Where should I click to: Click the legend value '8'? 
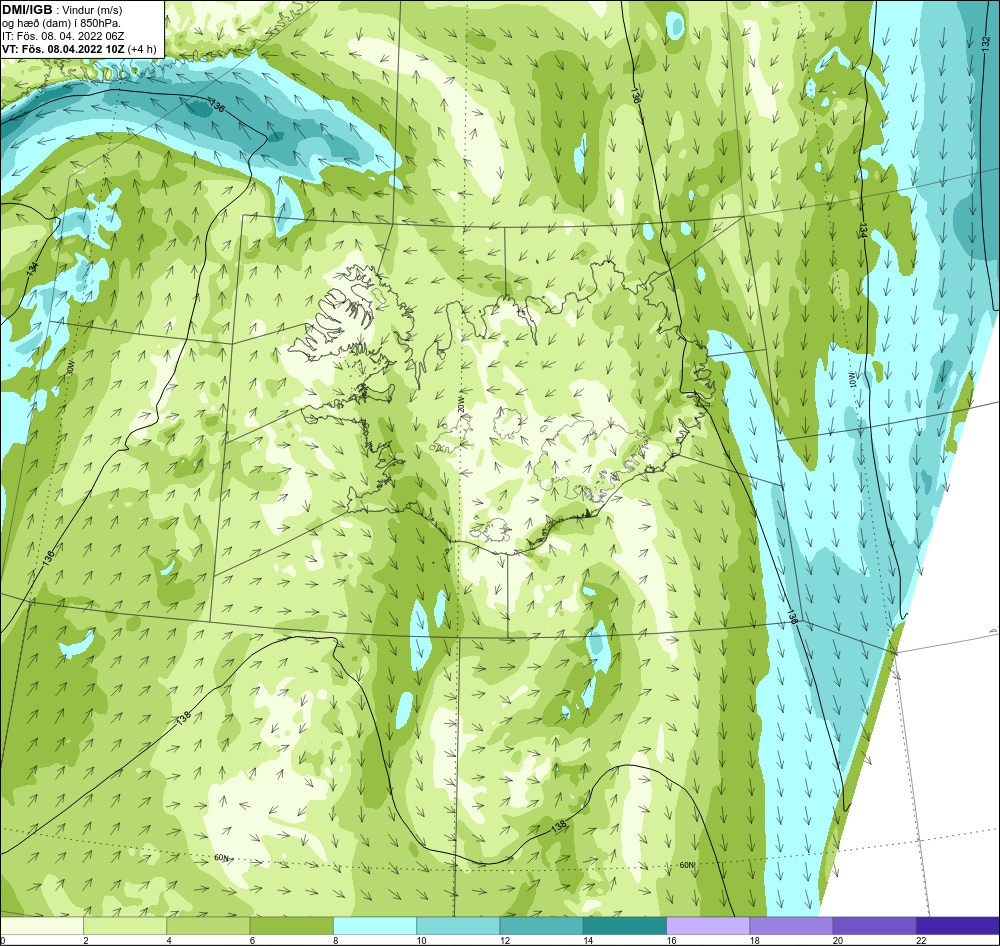click(x=335, y=940)
